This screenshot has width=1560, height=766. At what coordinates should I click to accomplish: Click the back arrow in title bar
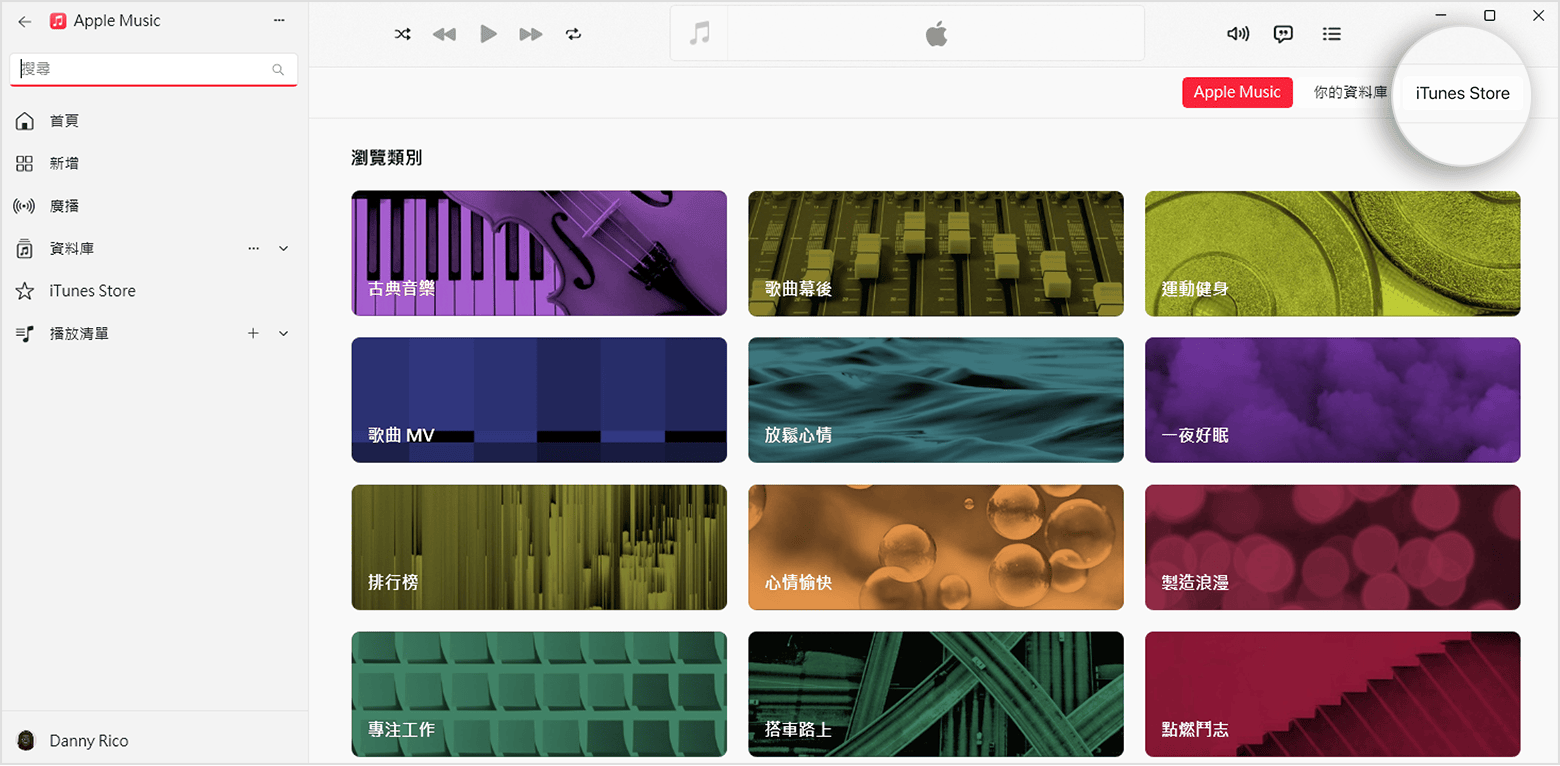[25, 21]
